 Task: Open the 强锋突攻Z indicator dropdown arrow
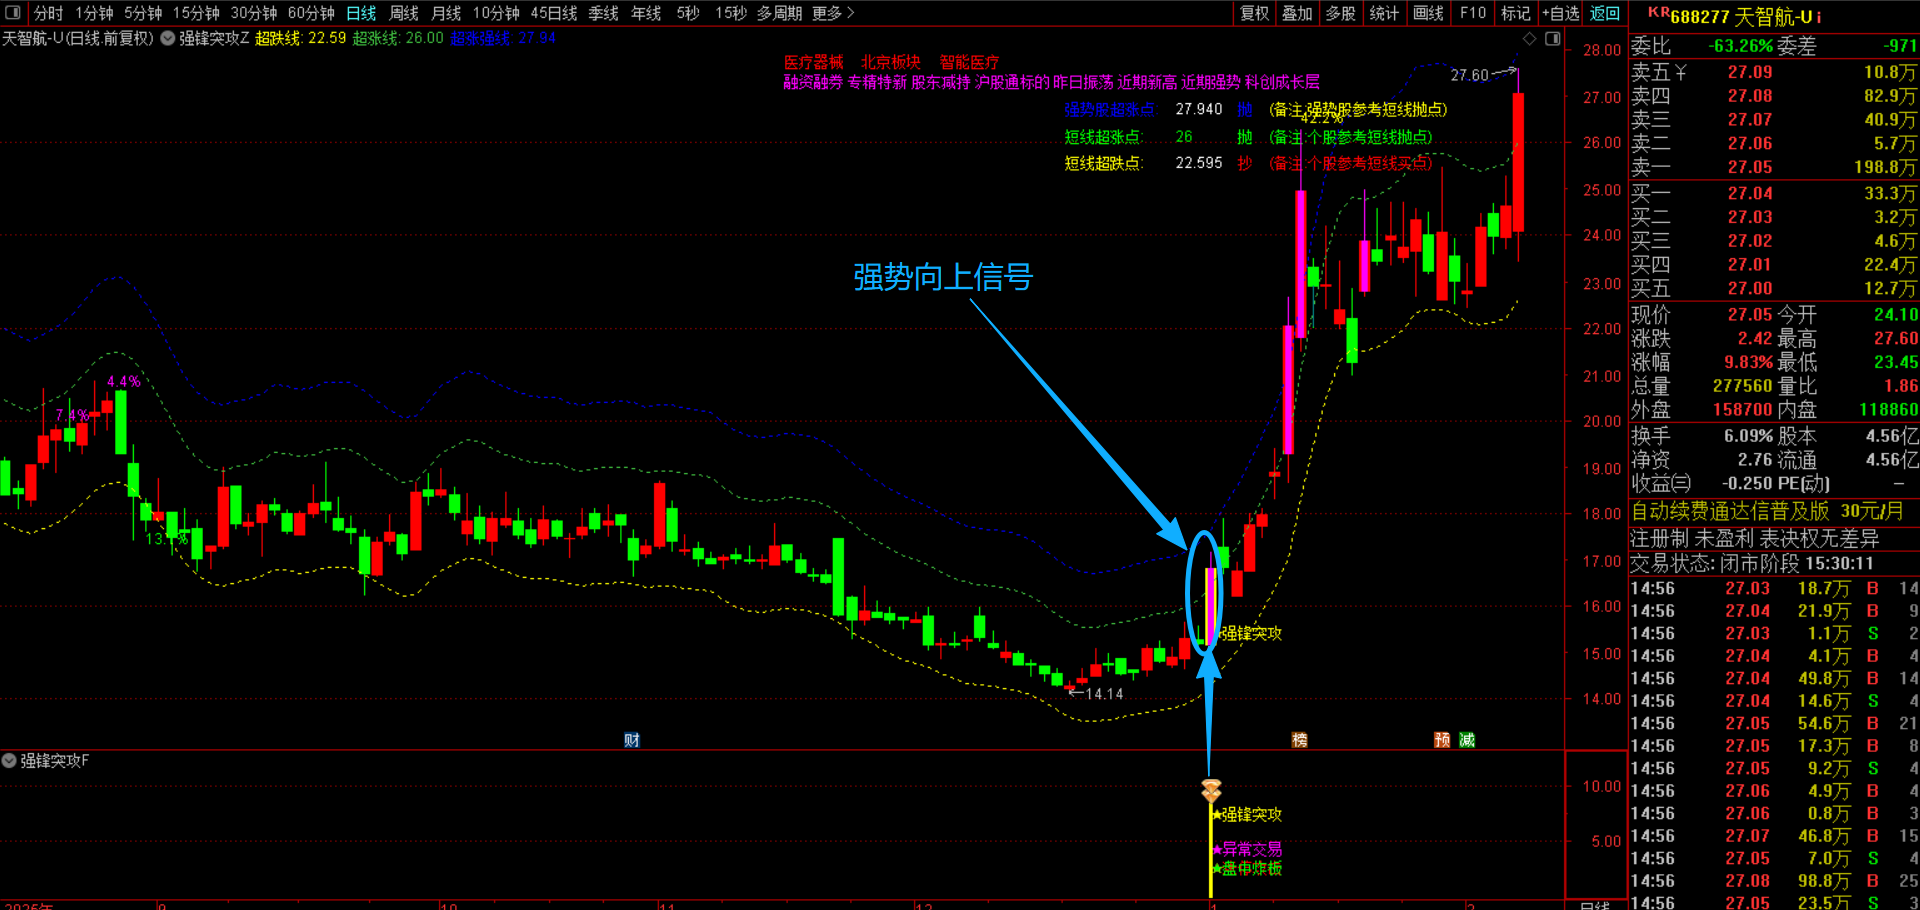[167, 39]
